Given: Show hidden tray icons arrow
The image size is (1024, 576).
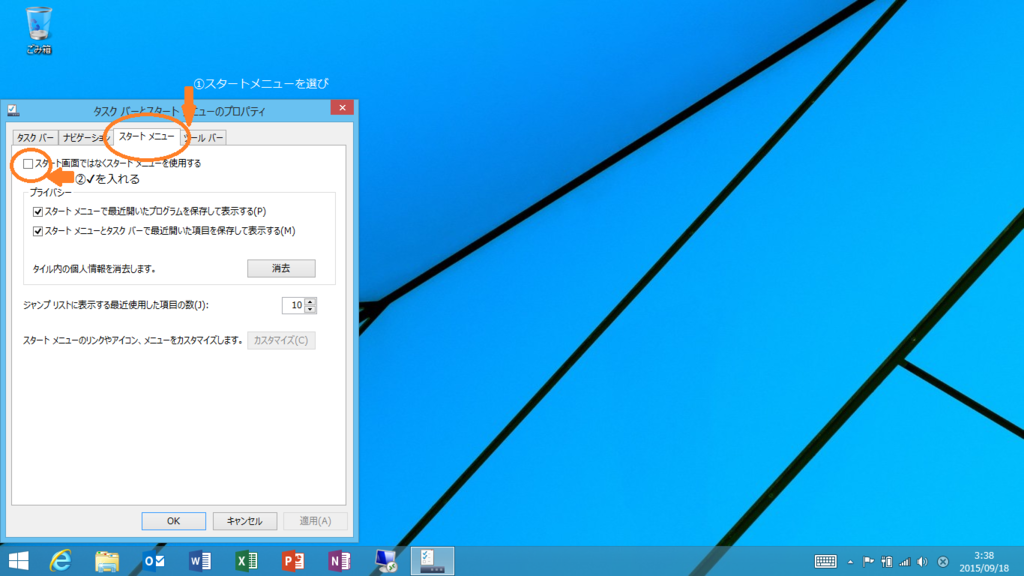Looking at the screenshot, I should [850, 562].
